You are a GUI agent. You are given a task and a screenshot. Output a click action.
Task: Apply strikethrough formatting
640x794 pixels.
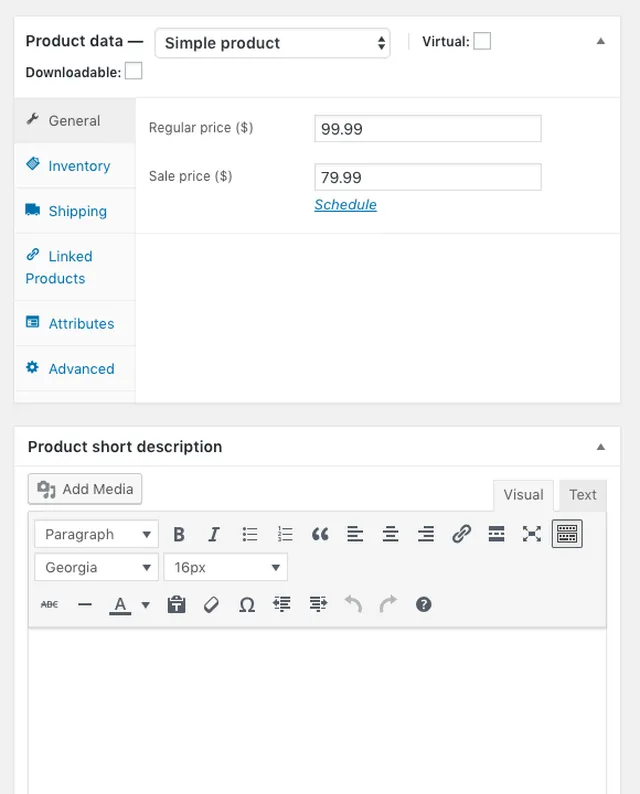coord(50,604)
